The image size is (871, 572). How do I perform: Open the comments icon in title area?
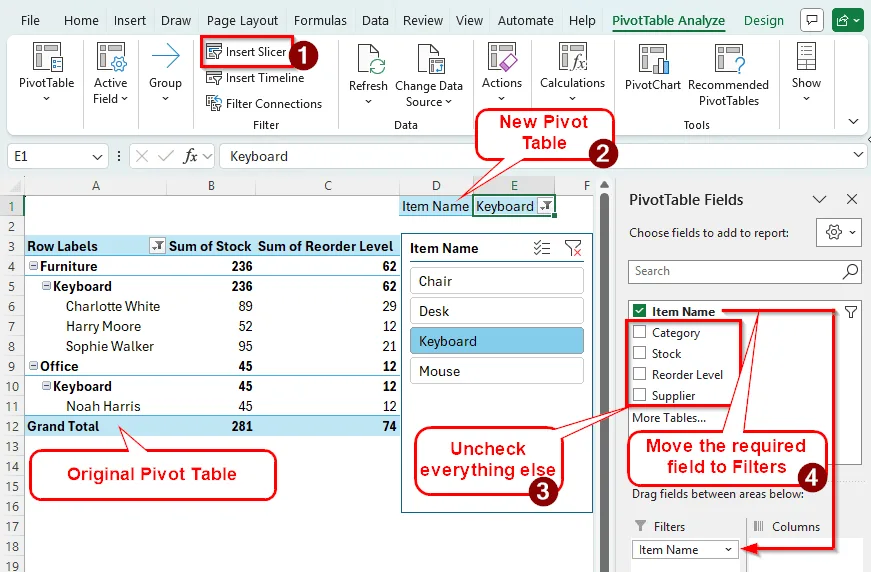812,21
